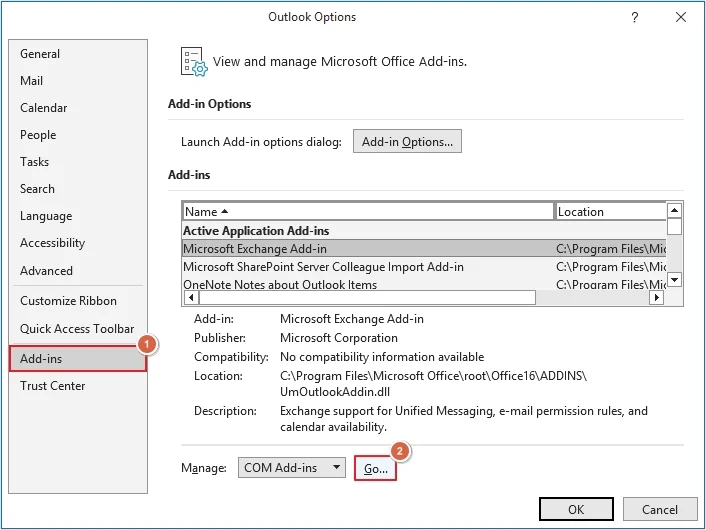
Task: Open Quick Access Toolbar settings
Action: click(77, 329)
